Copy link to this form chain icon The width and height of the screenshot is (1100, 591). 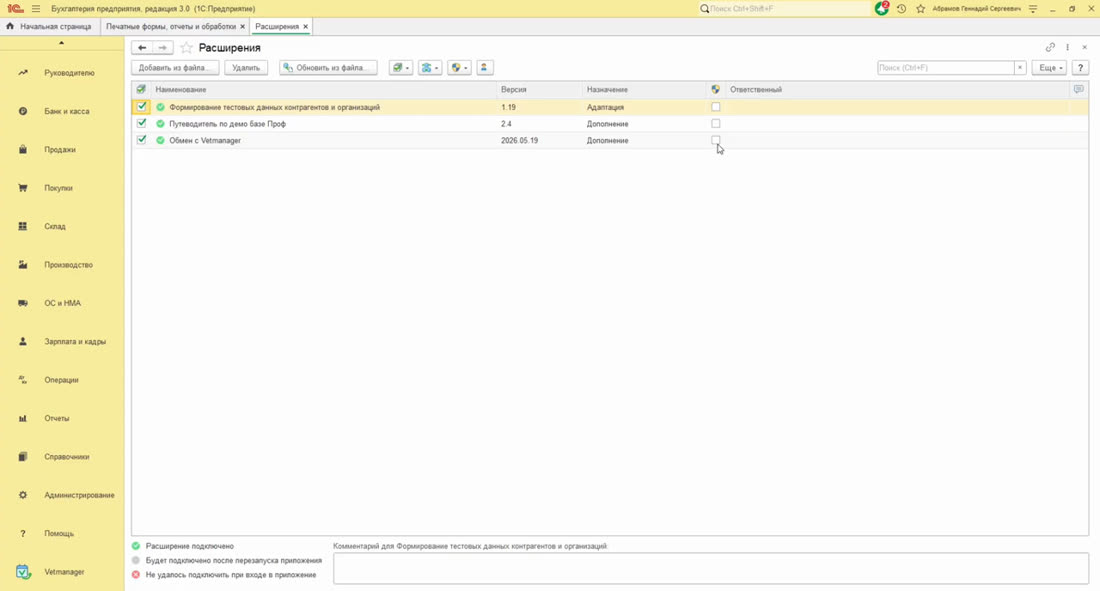[x=1050, y=47]
